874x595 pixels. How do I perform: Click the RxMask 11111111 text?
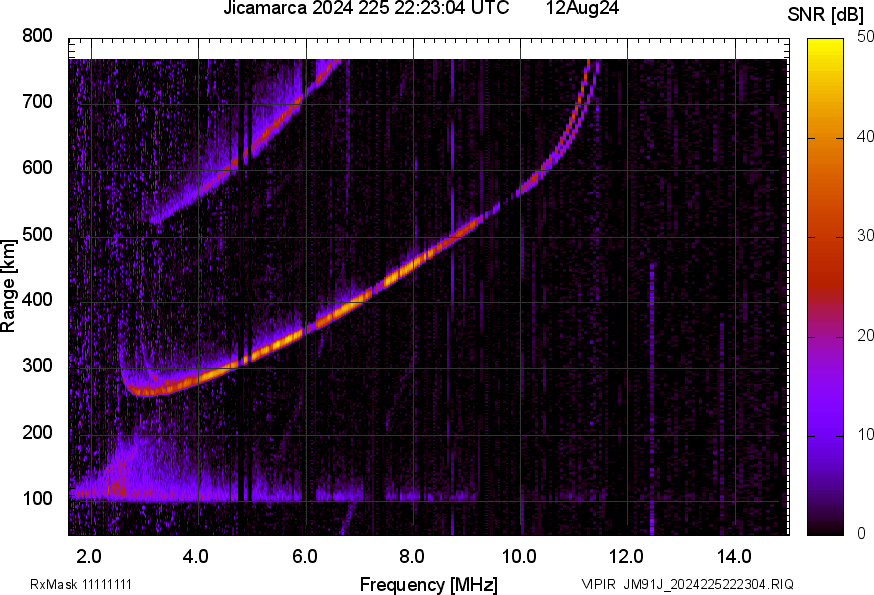point(81,584)
